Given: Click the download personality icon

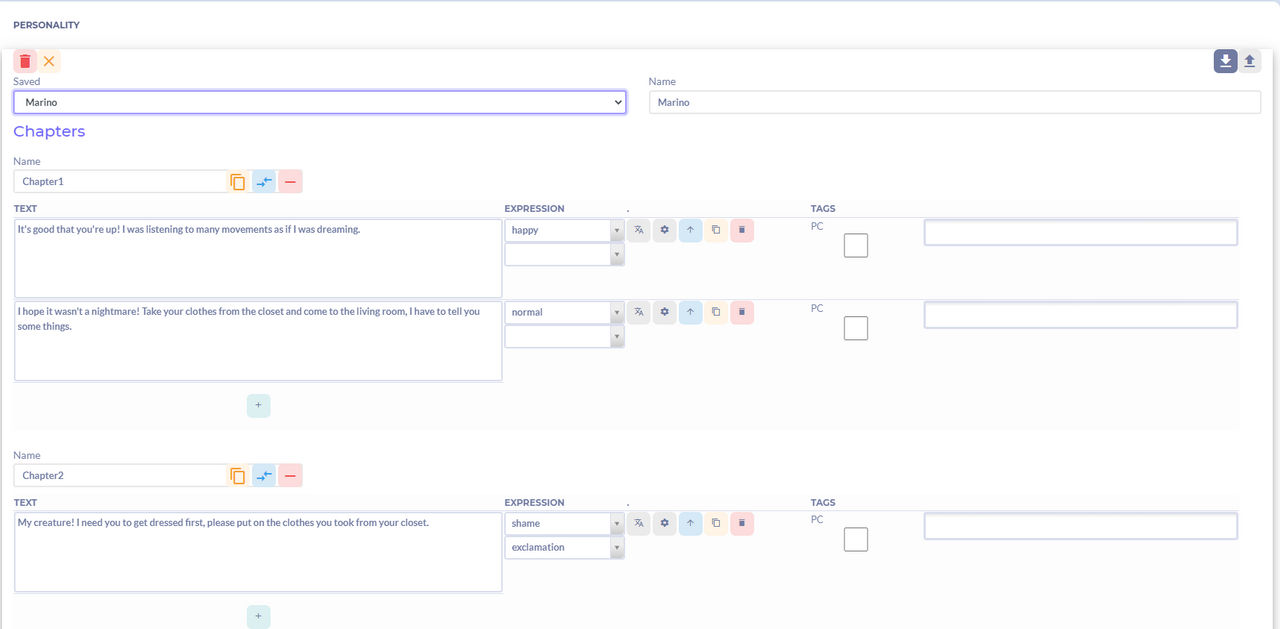Looking at the screenshot, I should (x=1225, y=61).
